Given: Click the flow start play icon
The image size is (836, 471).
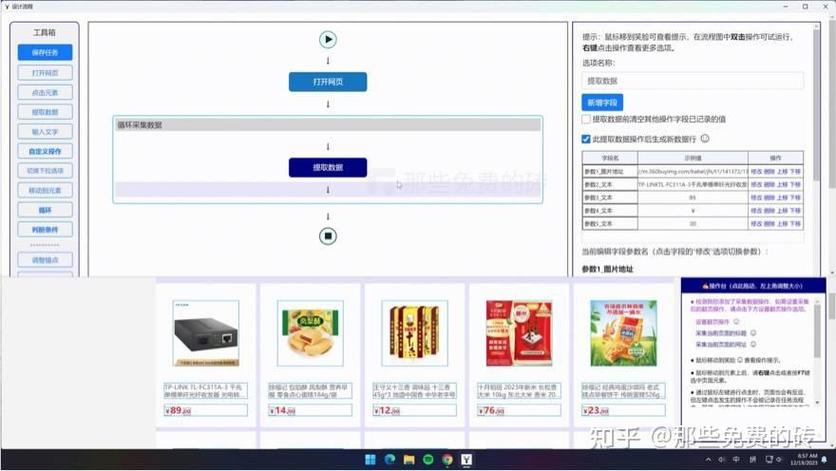Looking at the screenshot, I should coord(327,39).
